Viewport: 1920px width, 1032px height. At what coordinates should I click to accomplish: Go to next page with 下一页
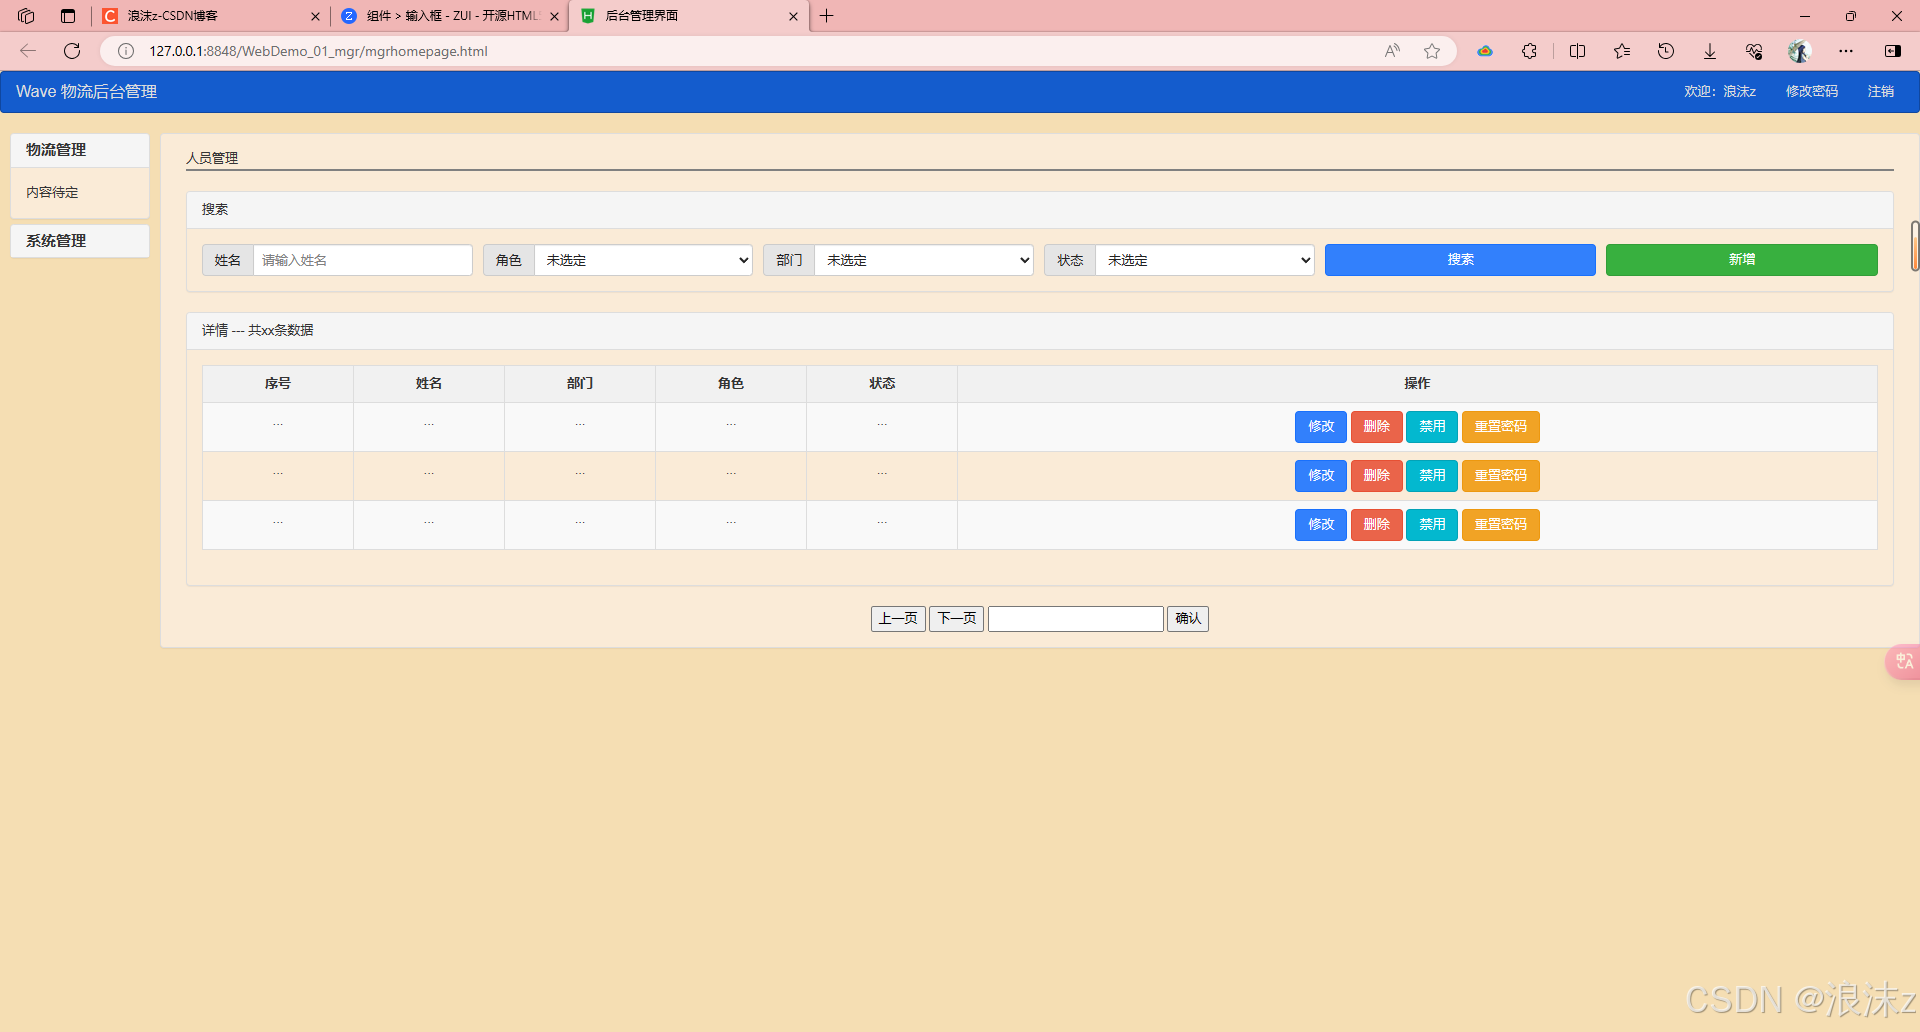click(957, 619)
